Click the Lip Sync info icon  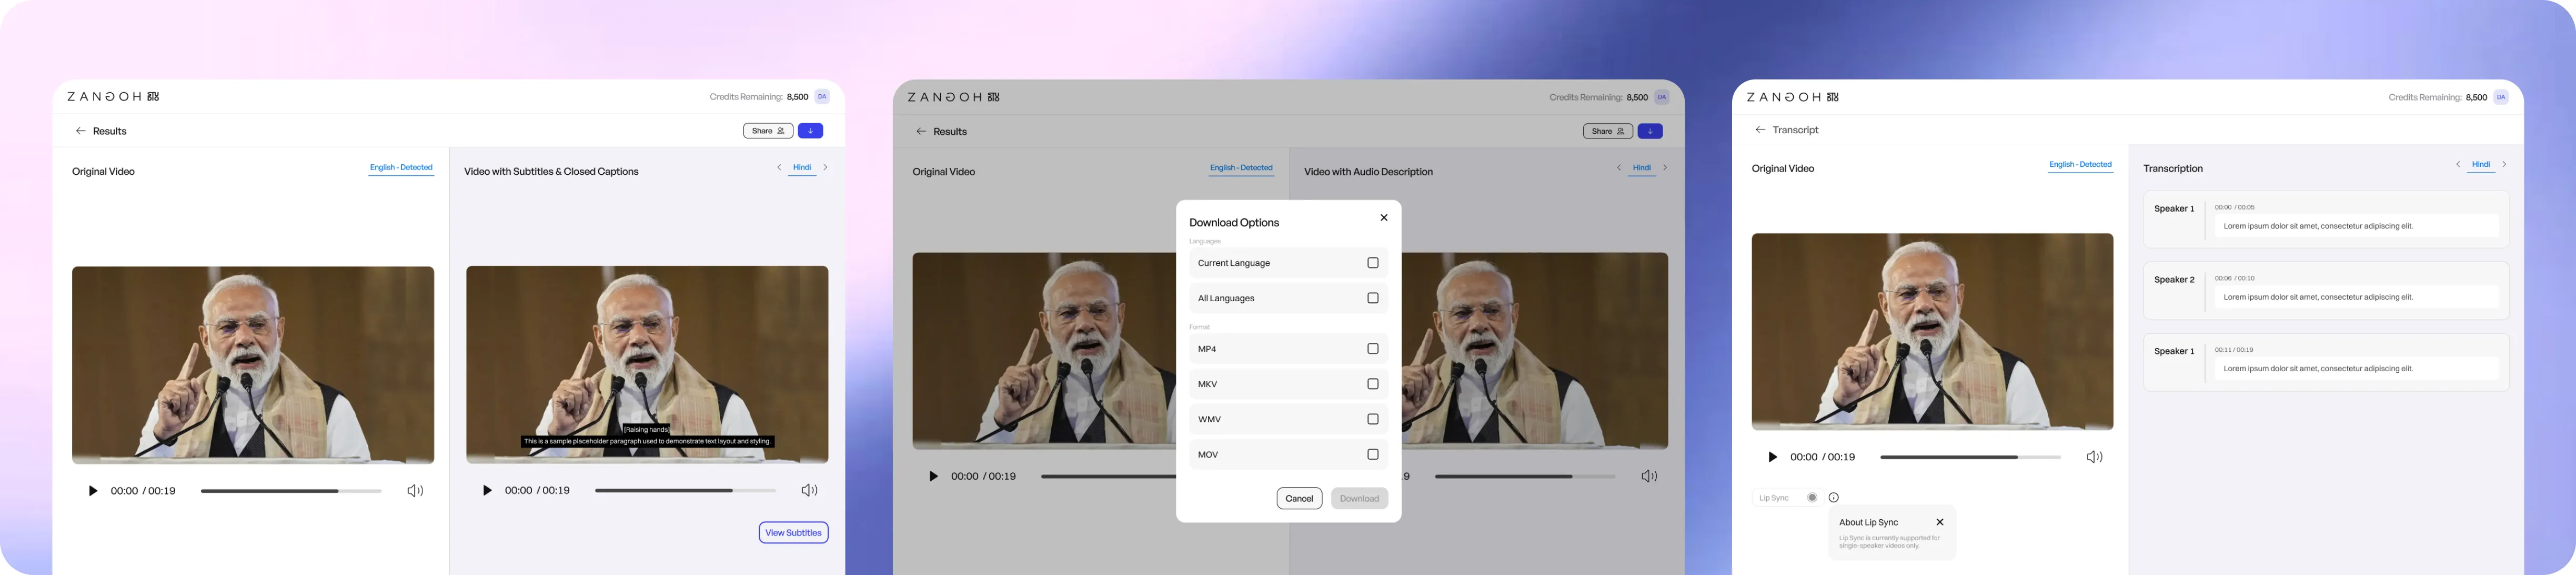[1833, 498]
